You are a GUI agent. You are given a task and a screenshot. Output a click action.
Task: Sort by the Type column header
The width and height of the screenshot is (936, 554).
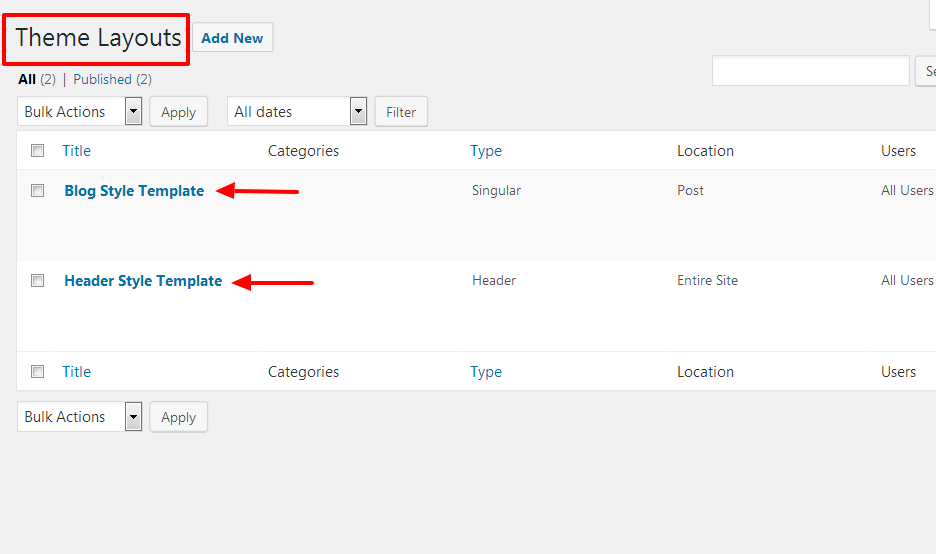[x=486, y=151]
